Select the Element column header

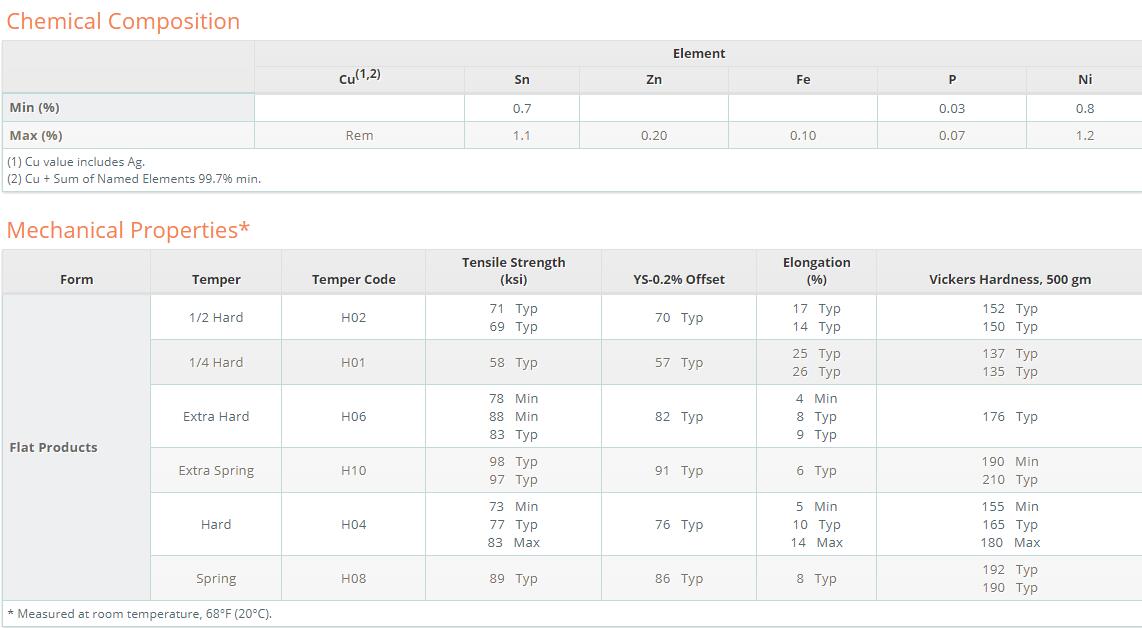698,53
